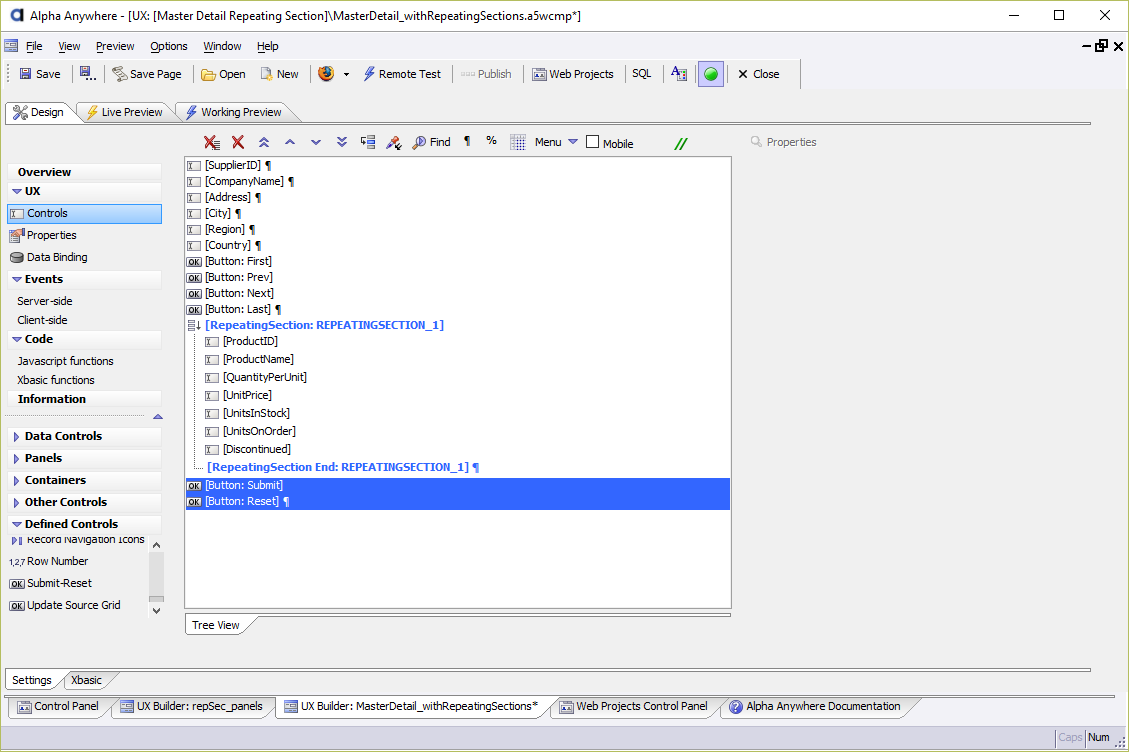Click the percent sign toolbar icon

click(492, 141)
